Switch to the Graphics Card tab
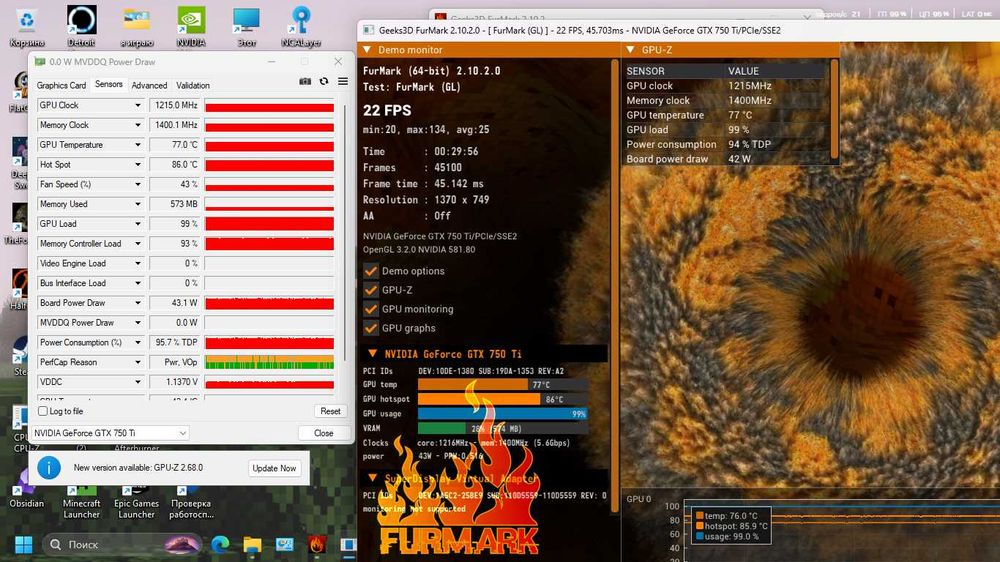1000x562 pixels. point(61,85)
